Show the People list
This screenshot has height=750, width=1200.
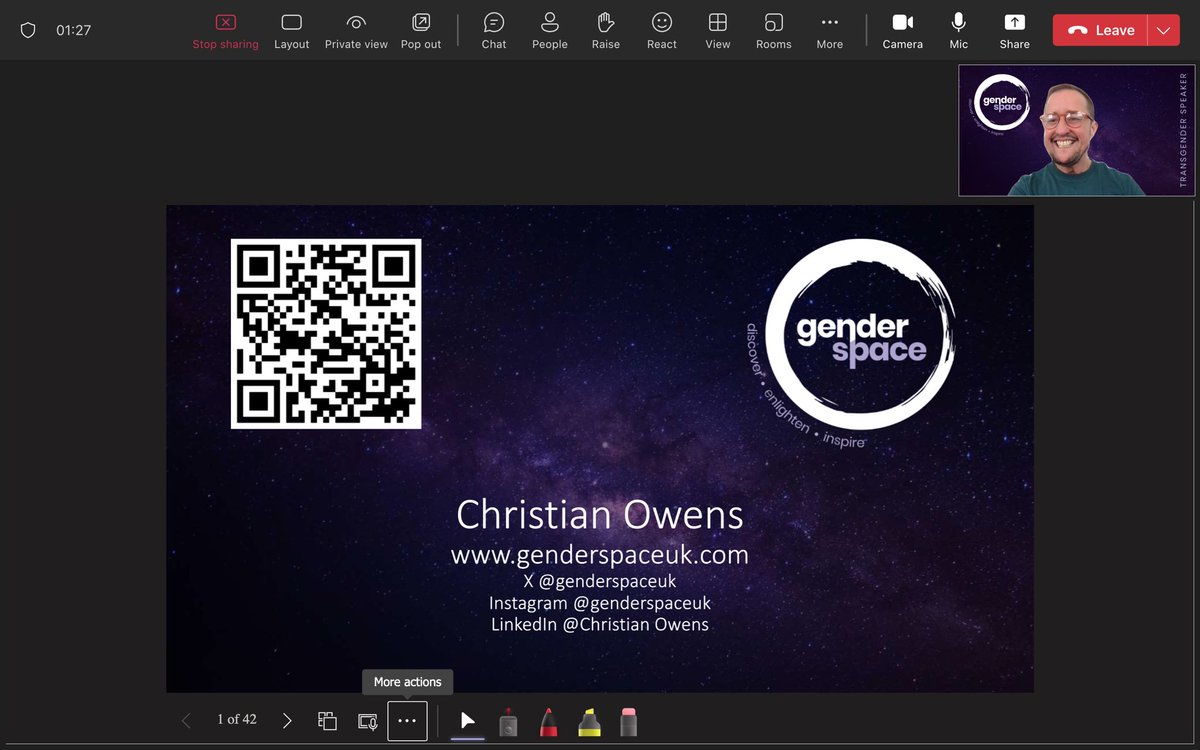[550, 31]
